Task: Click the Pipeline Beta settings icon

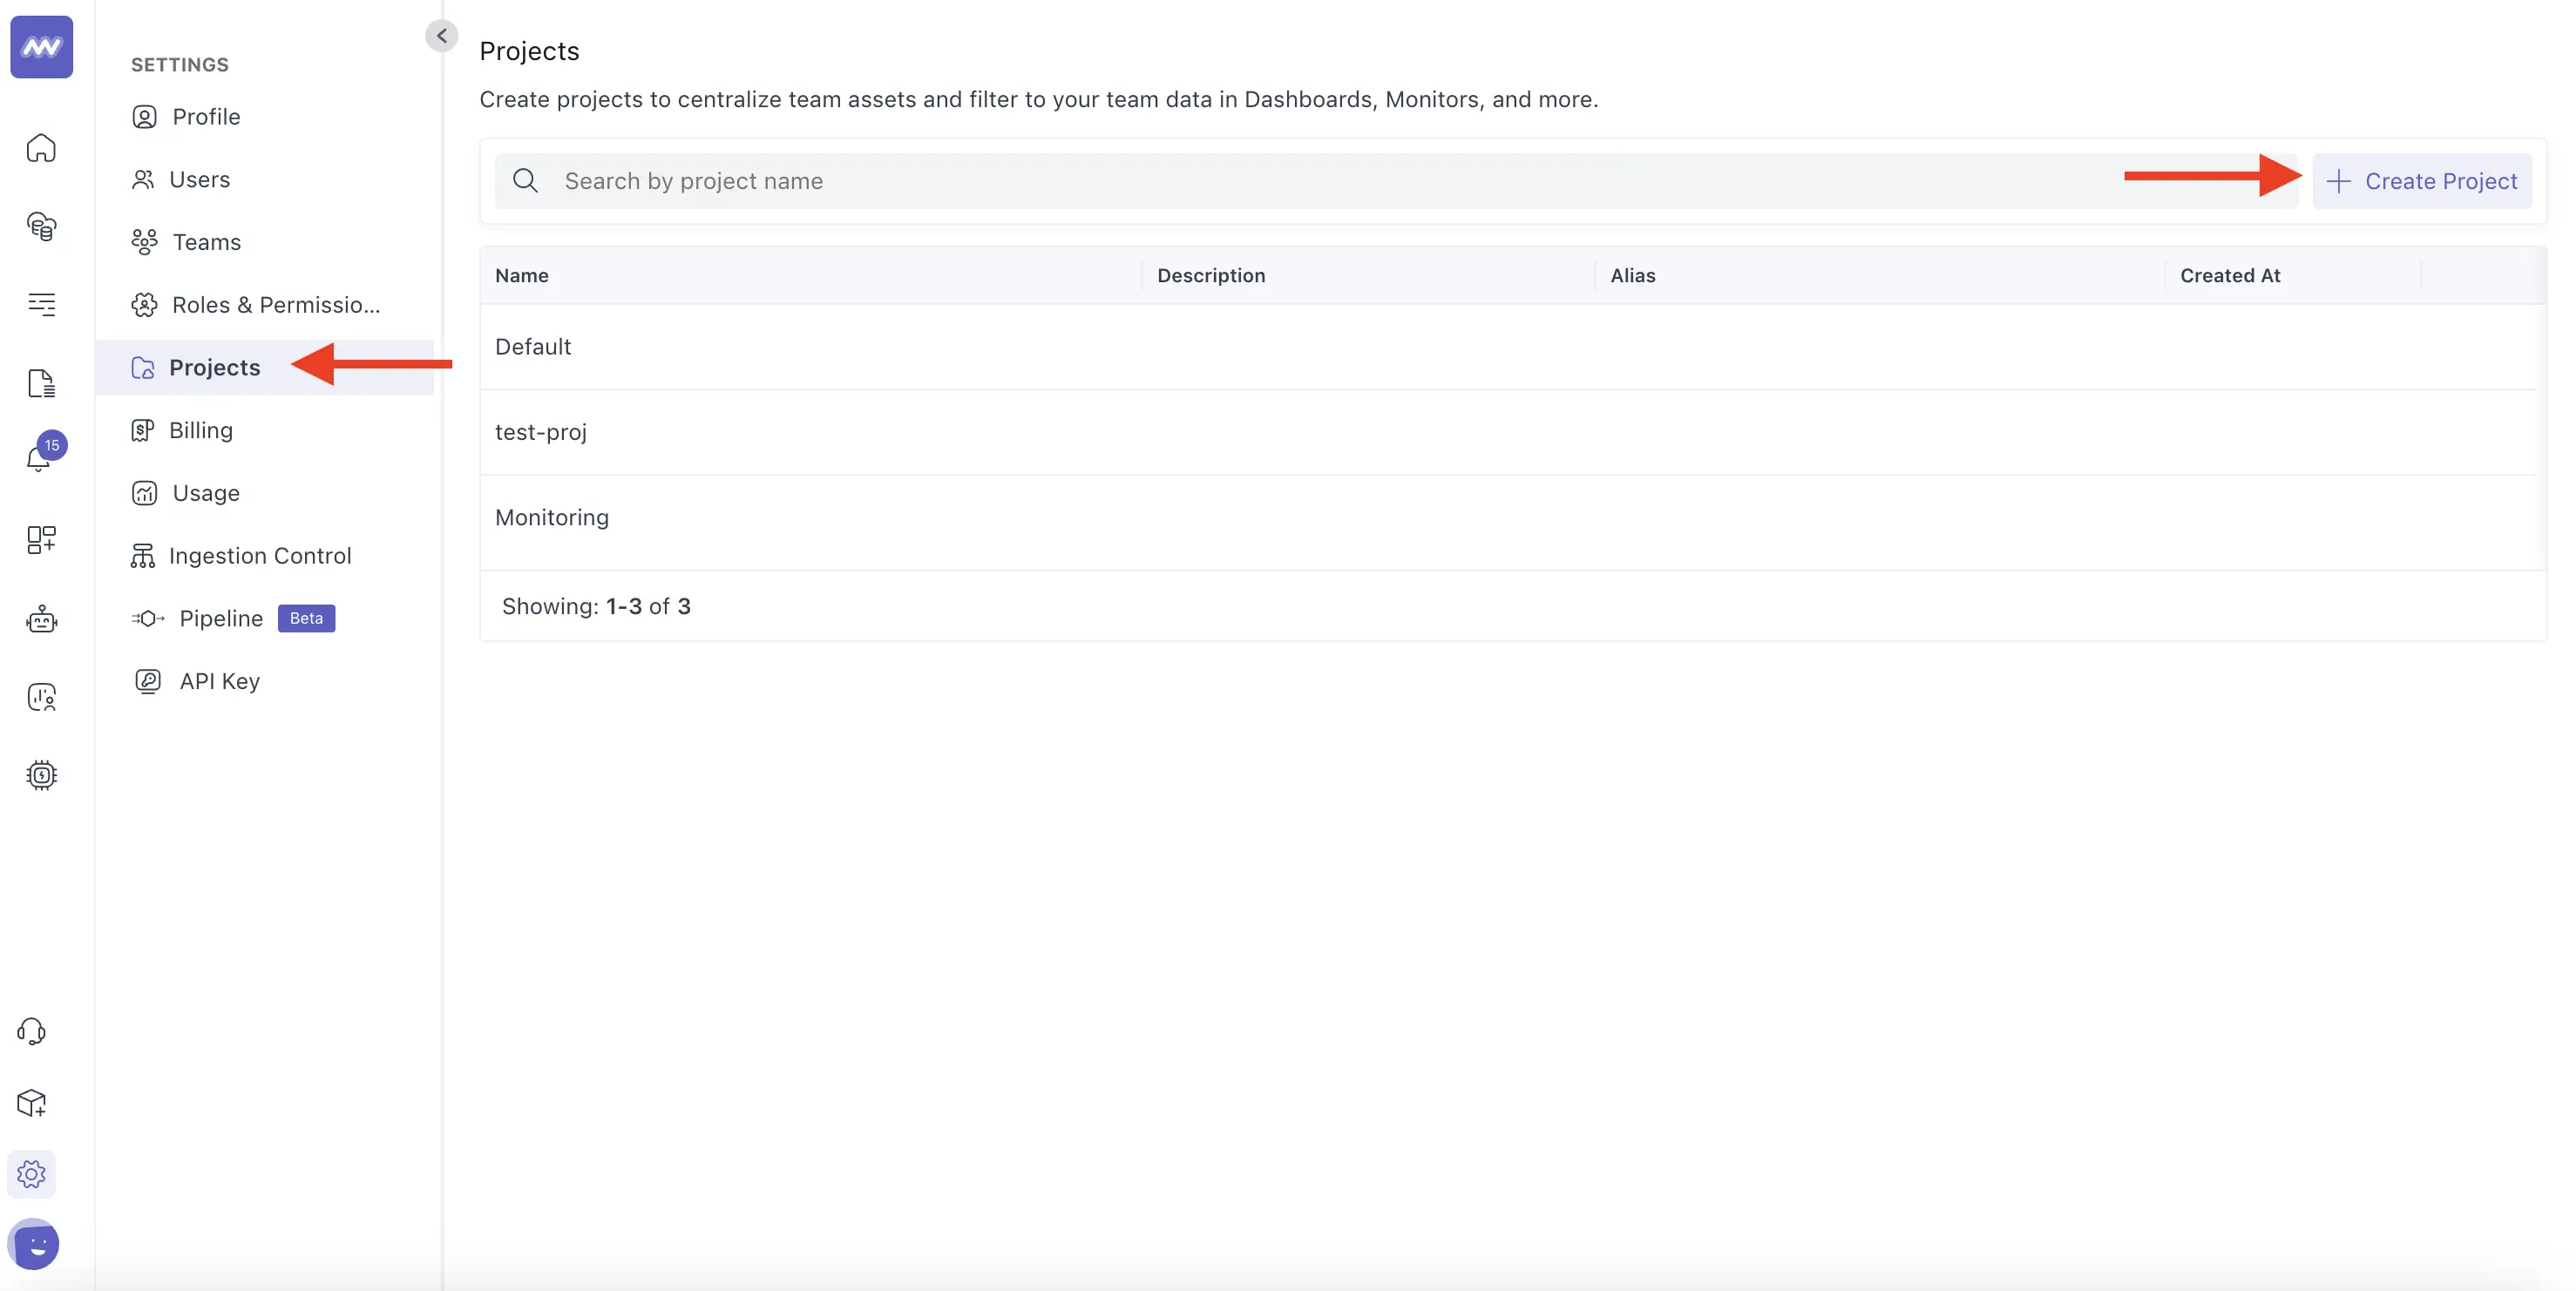Action: coord(145,618)
